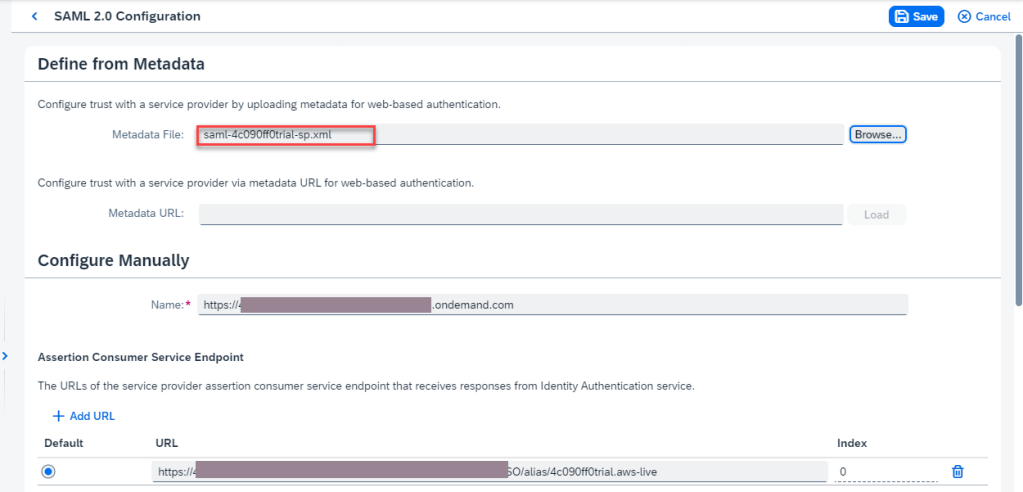
Task: Delete the endpoint row with trash icon
Action: [x=957, y=472]
